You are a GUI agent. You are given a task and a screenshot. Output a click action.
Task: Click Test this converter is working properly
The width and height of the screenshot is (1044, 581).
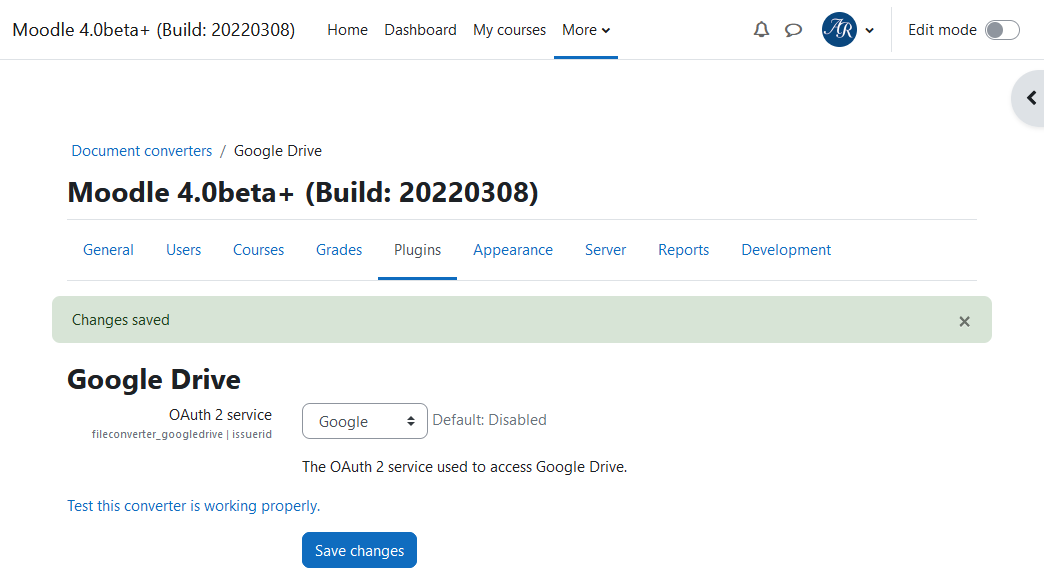[194, 506]
